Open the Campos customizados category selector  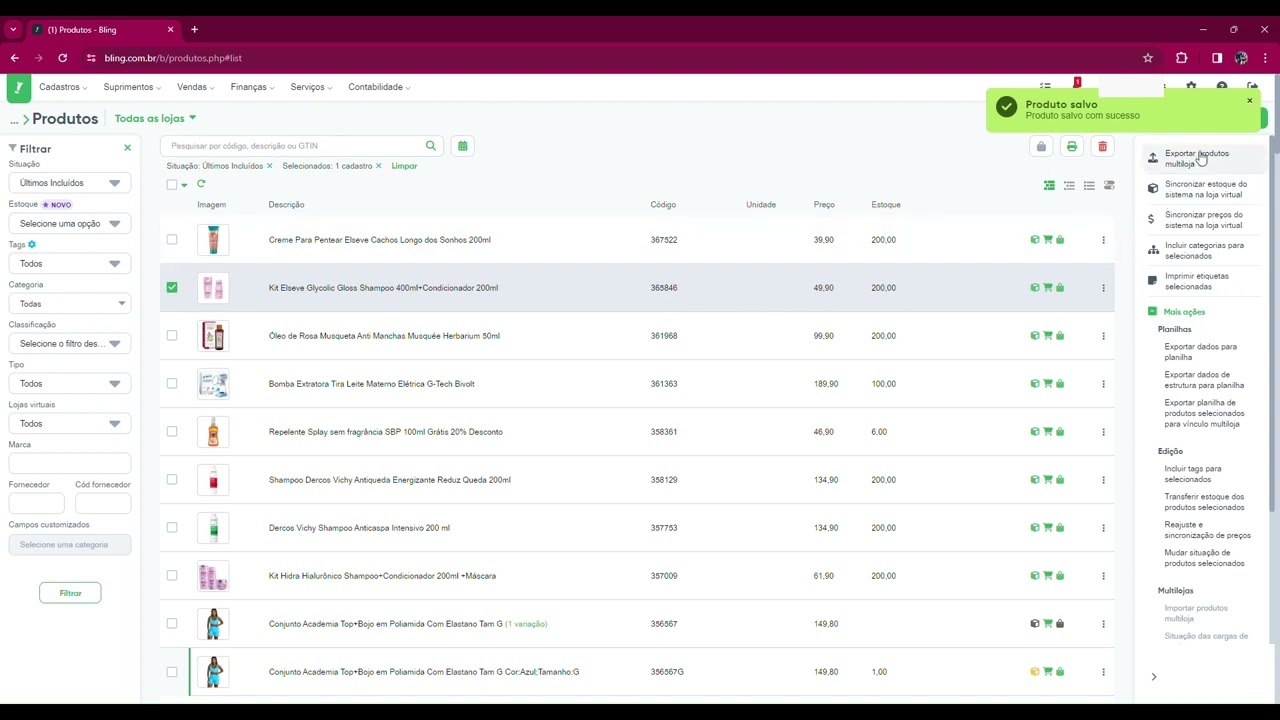(x=70, y=545)
